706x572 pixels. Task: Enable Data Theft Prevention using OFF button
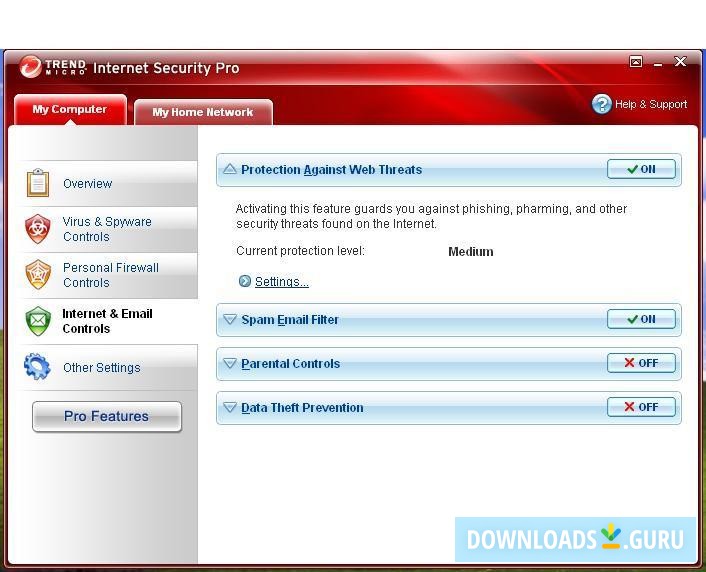(x=641, y=407)
